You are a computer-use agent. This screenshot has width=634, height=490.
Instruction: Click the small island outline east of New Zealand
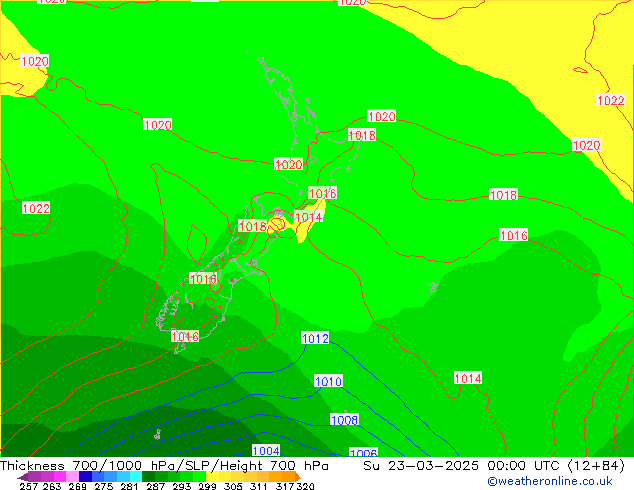tap(433, 287)
